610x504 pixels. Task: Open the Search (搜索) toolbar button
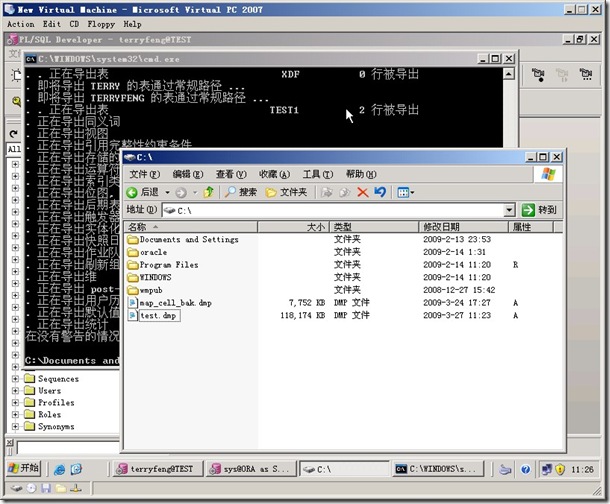pos(240,192)
